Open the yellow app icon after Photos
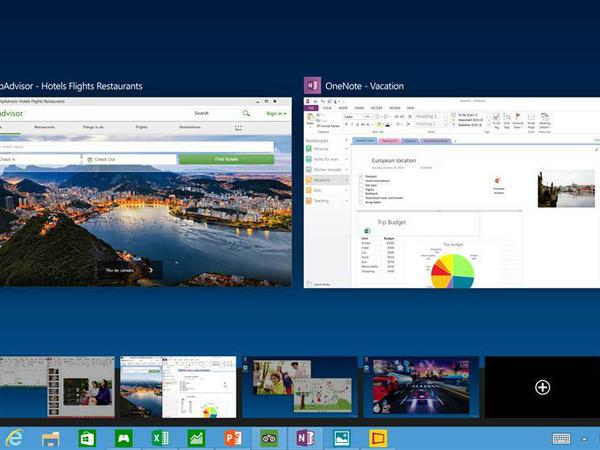The width and height of the screenshot is (600, 450). coord(378,439)
